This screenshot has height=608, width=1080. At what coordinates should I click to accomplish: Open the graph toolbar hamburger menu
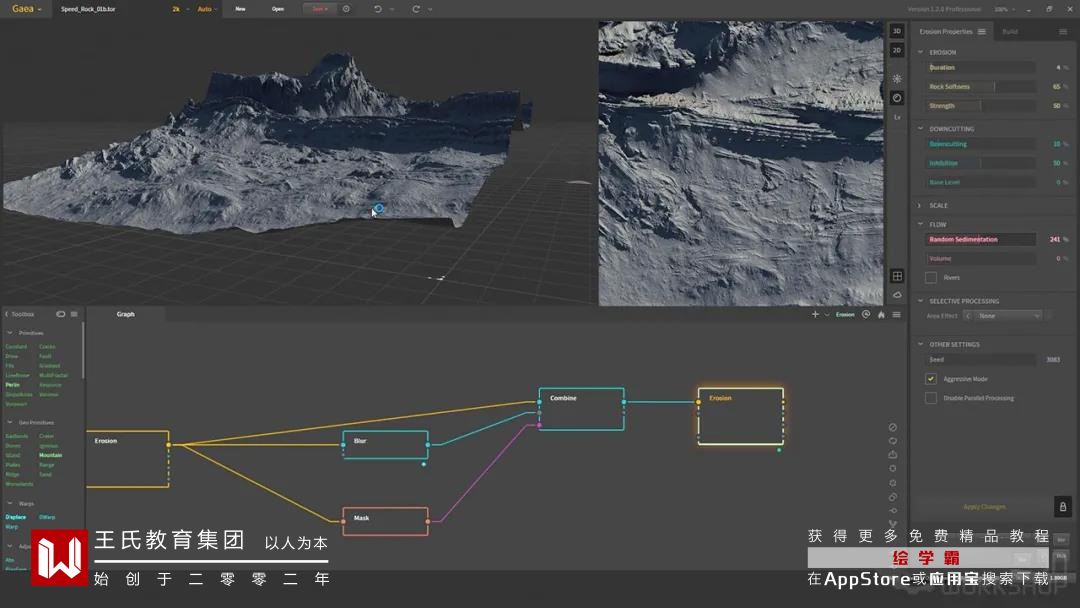(x=896, y=315)
